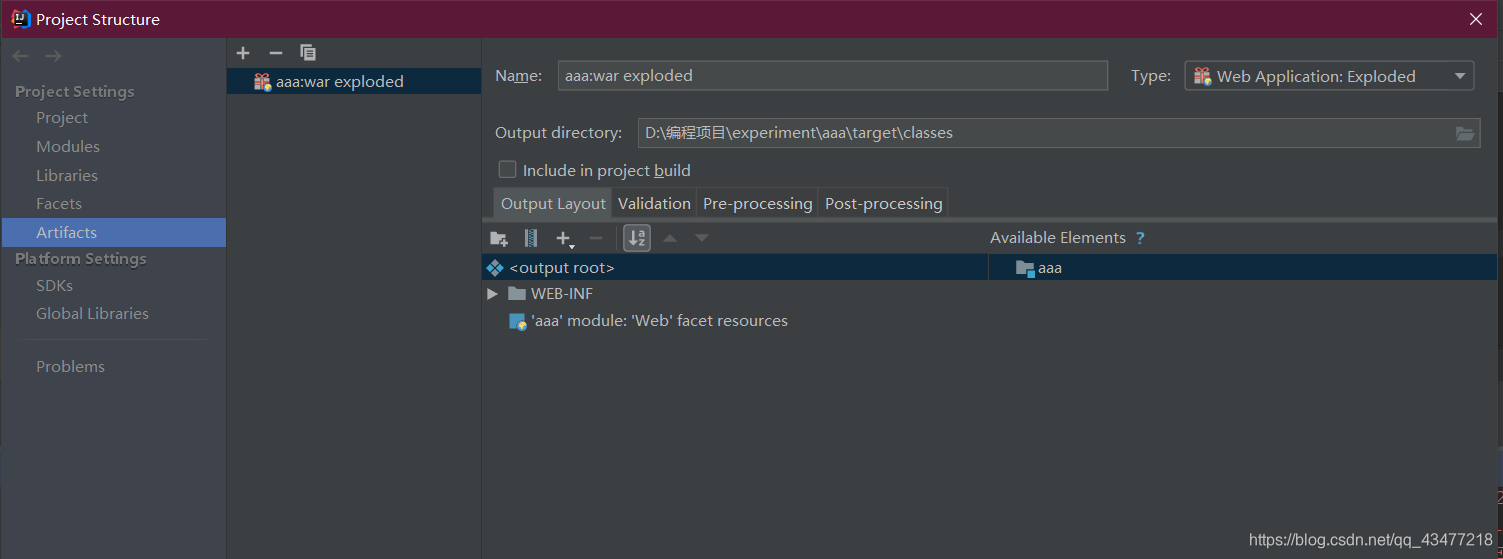Select the 'aaa:war exploded' artifact in list

click(339, 82)
